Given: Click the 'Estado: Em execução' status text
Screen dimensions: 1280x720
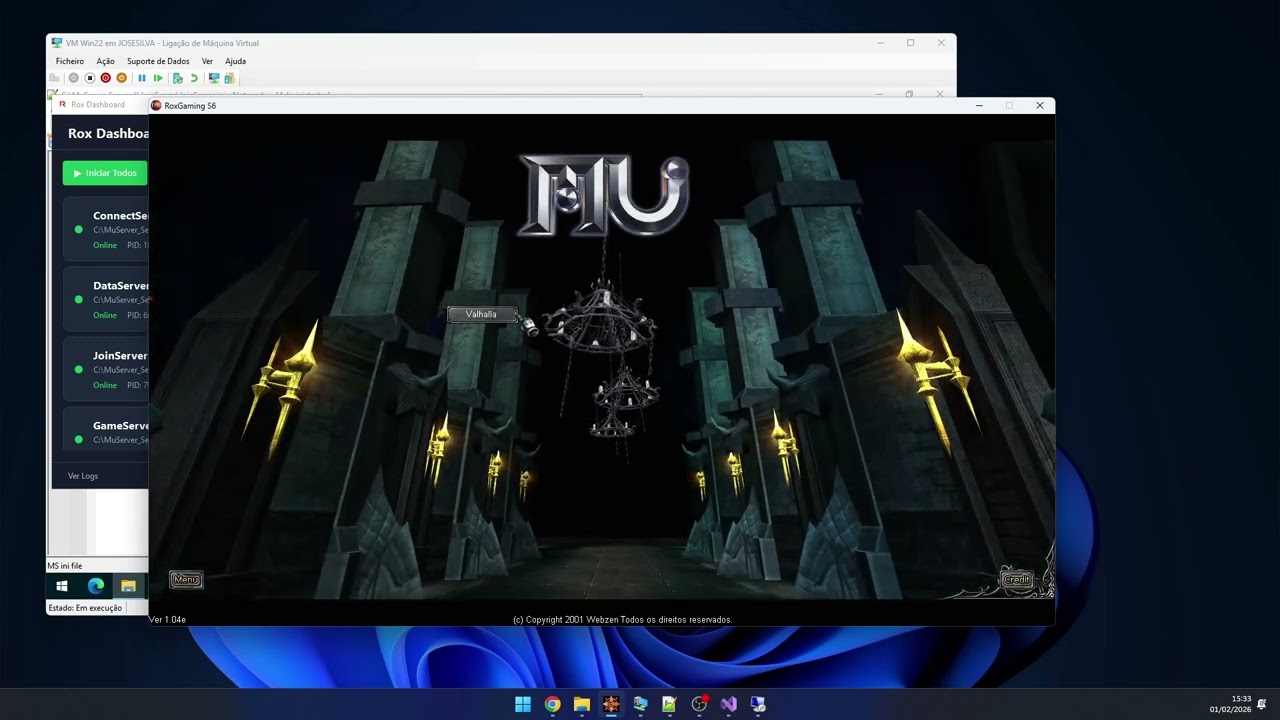Looking at the screenshot, I should point(85,608).
